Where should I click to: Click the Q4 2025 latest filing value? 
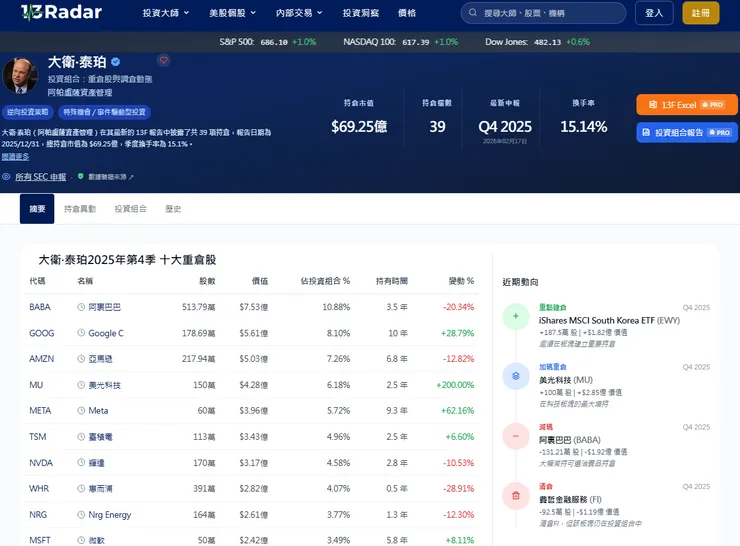[505, 126]
